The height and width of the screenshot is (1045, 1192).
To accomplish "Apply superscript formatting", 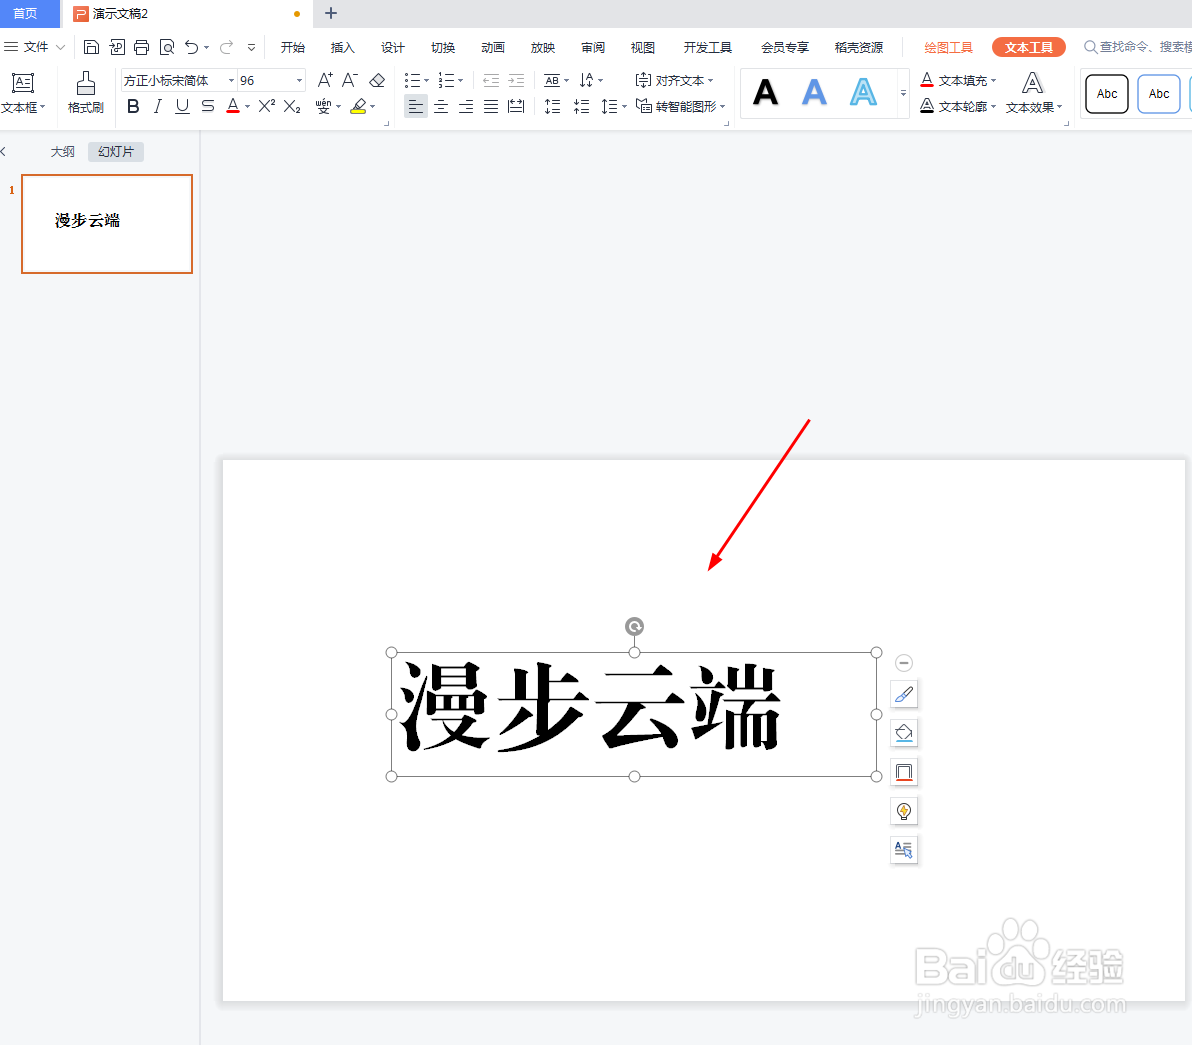I will click(266, 106).
